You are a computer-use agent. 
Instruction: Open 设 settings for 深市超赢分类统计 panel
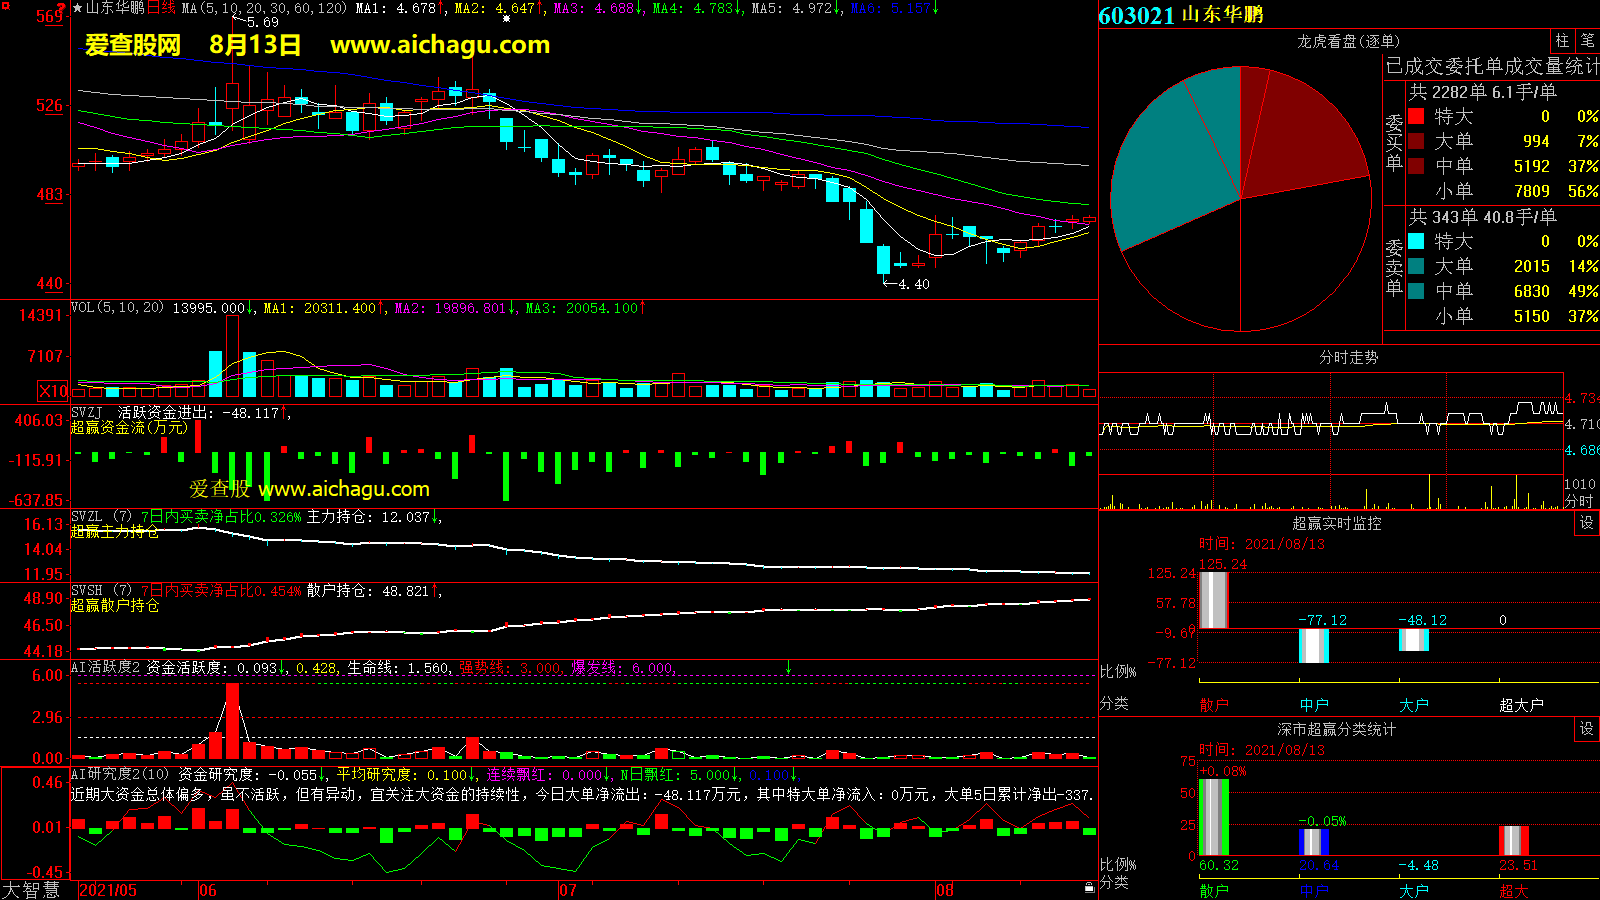pyautogui.click(x=1587, y=729)
